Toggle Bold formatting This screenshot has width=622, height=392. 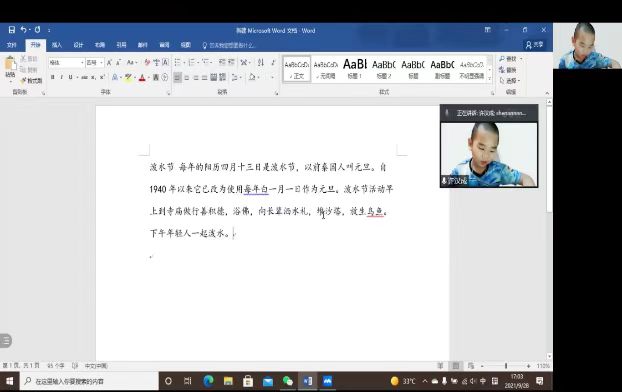[52, 77]
